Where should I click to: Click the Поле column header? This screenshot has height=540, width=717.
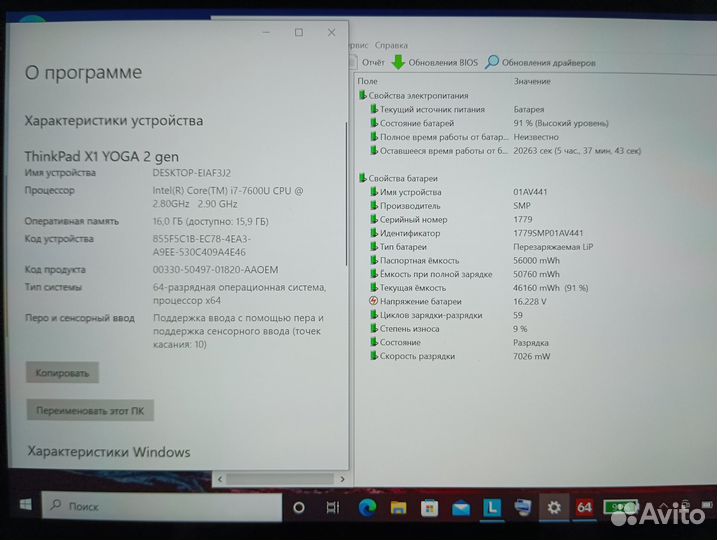tap(367, 81)
